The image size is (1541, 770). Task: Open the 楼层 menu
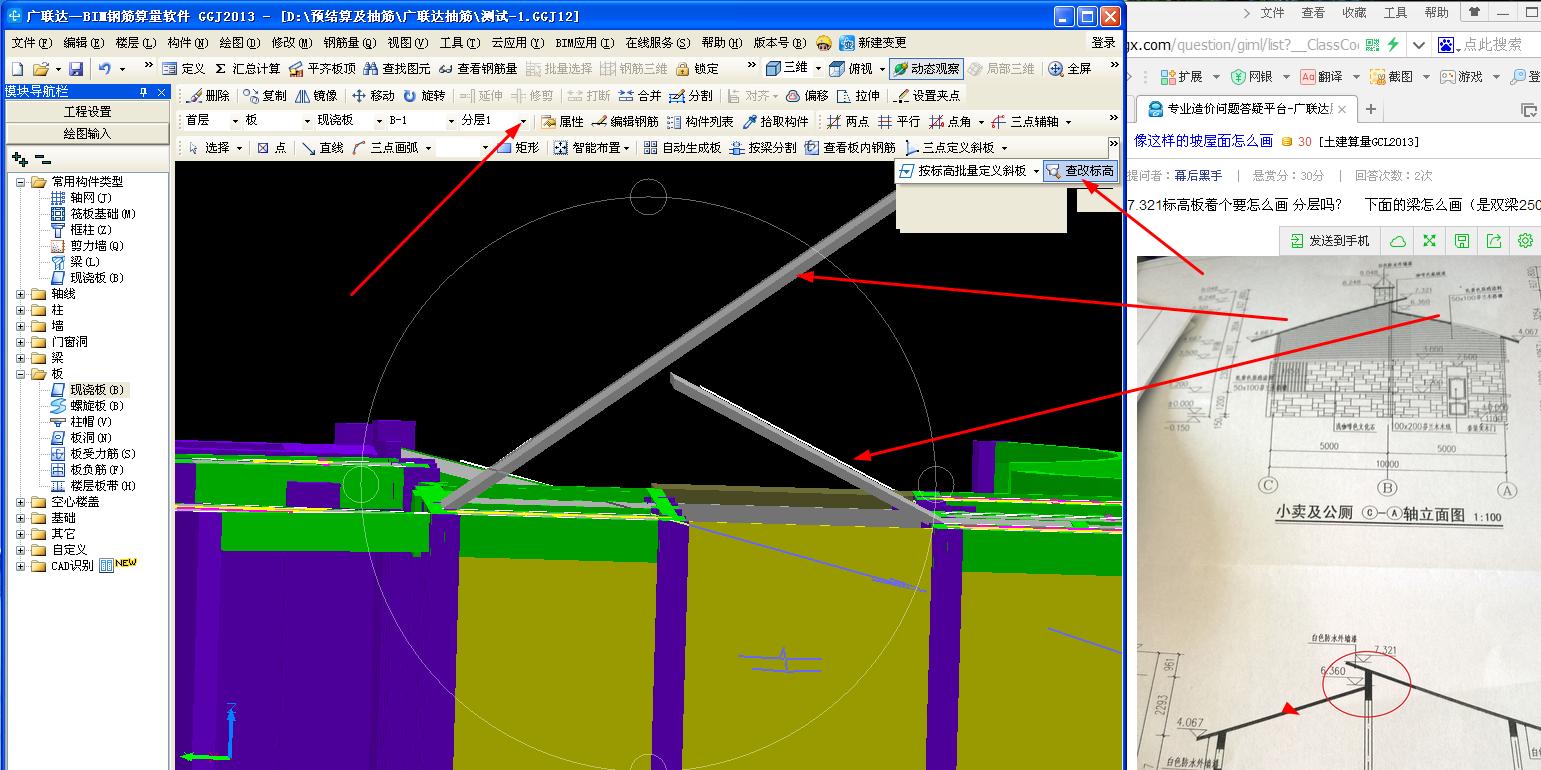[x=135, y=43]
